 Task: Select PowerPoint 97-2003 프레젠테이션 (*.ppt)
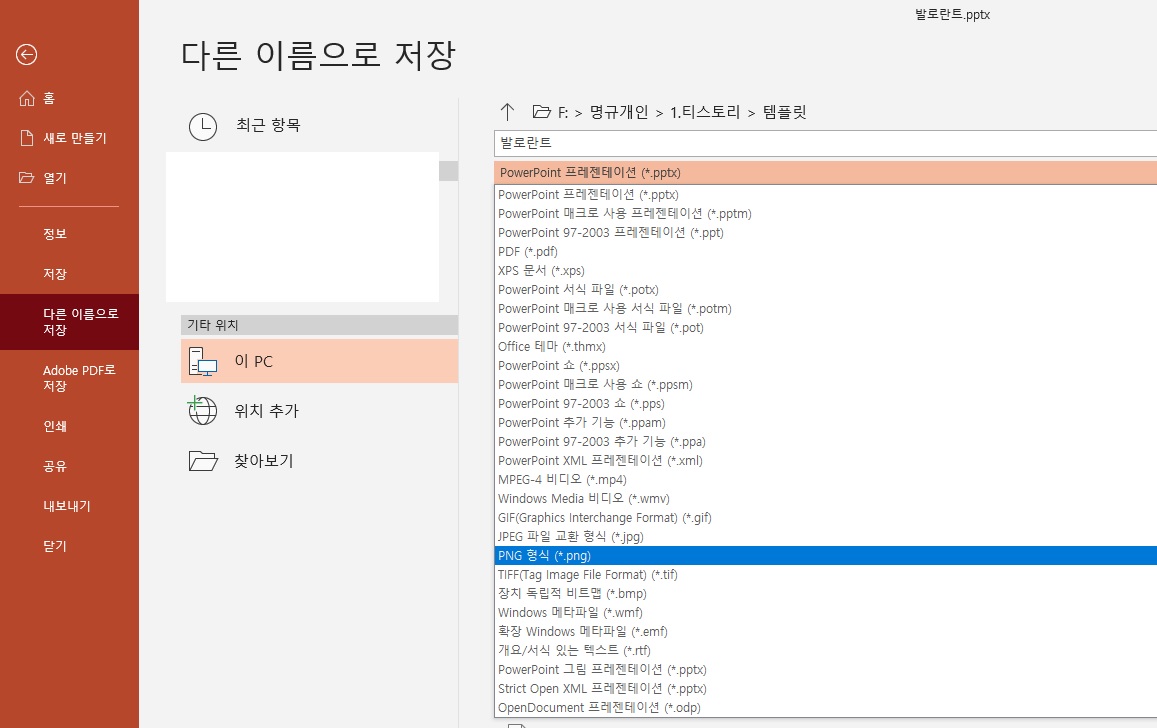point(826,232)
